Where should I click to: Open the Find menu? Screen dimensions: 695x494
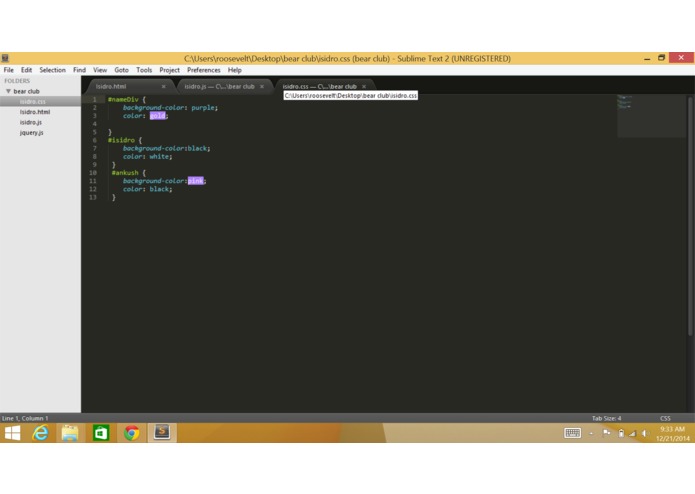(x=79, y=70)
